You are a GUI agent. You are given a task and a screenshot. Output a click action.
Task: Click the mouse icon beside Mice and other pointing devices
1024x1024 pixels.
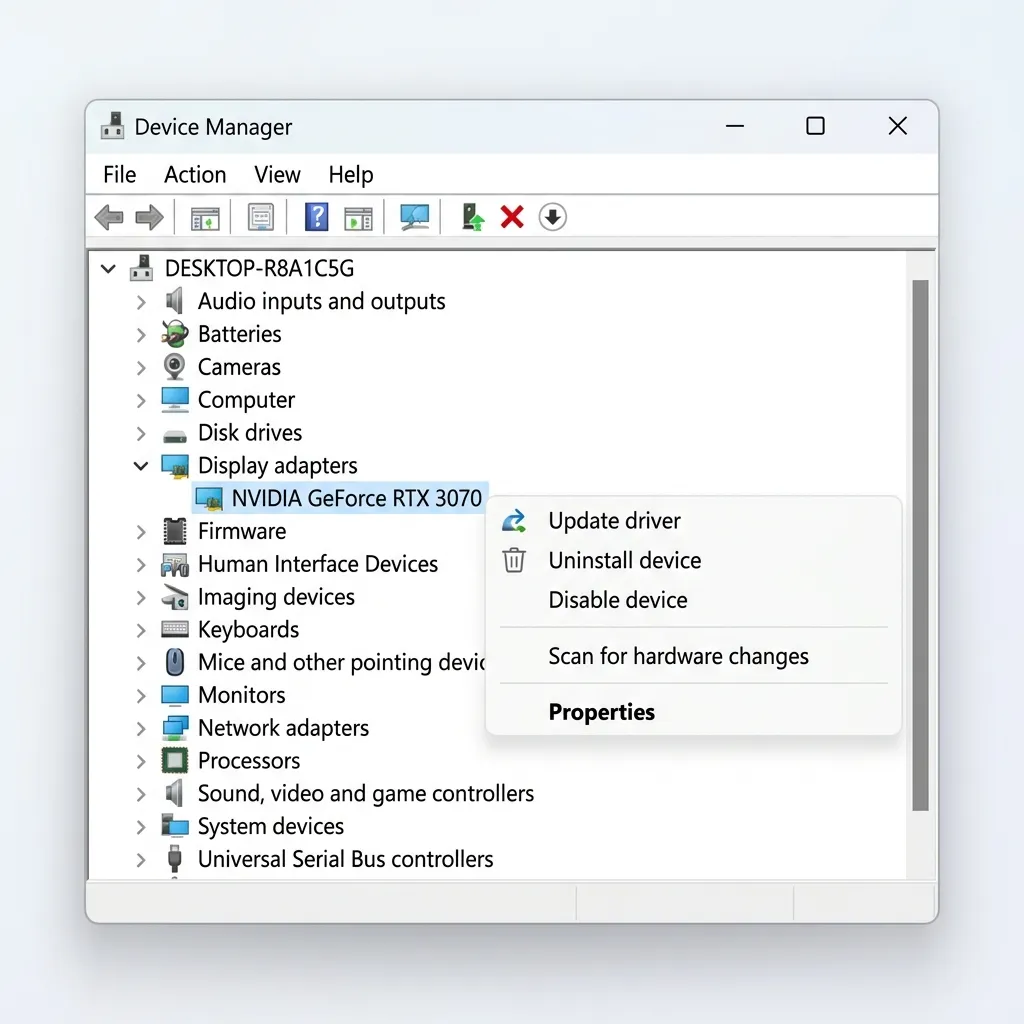click(174, 662)
